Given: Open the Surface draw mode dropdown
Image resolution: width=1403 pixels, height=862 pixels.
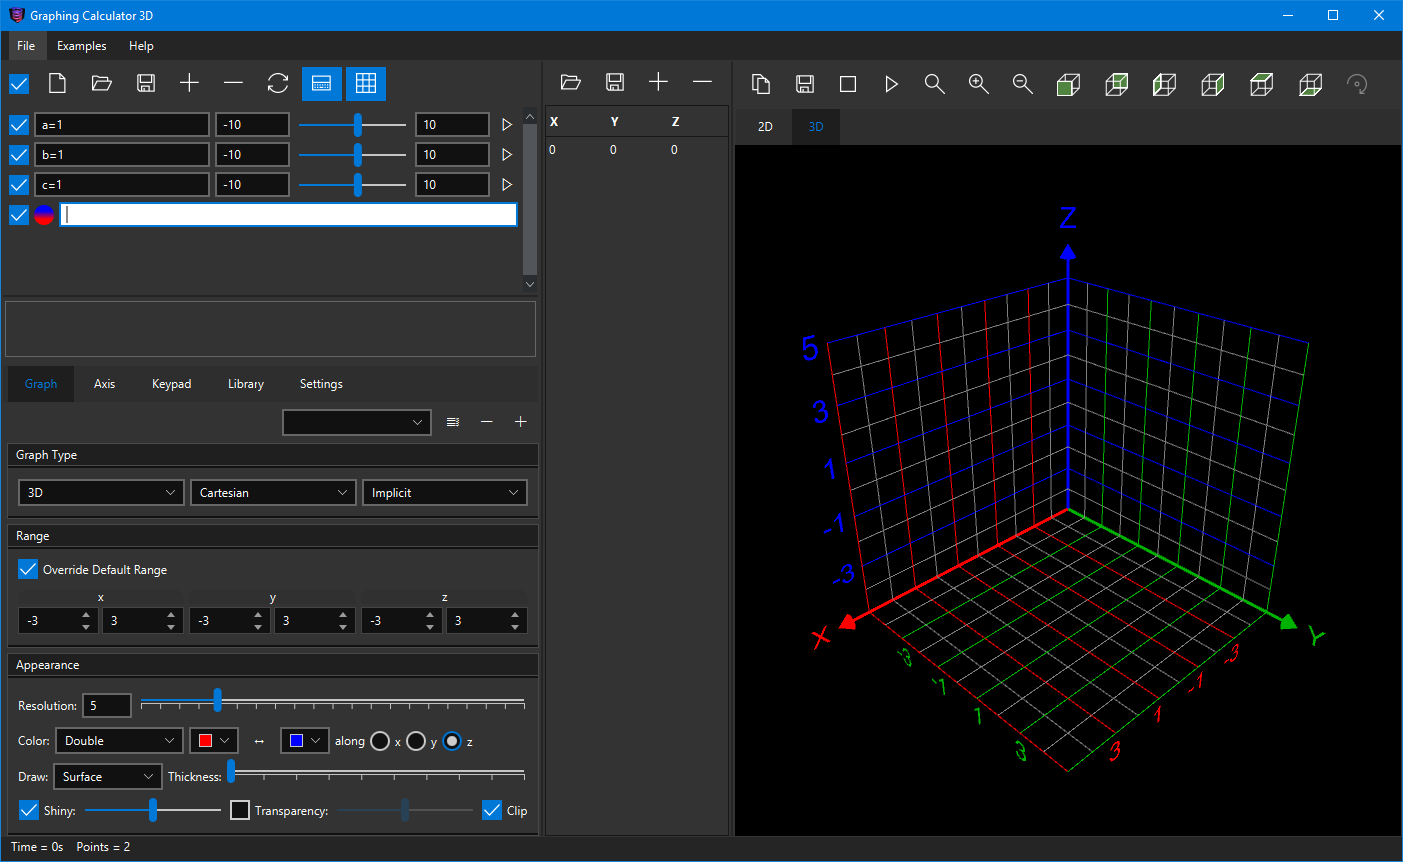Looking at the screenshot, I should (x=107, y=777).
